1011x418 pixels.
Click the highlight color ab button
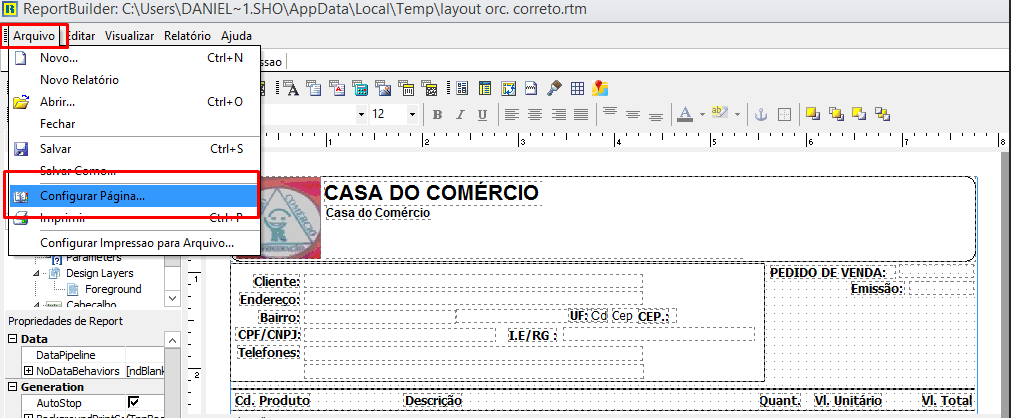[x=720, y=112]
